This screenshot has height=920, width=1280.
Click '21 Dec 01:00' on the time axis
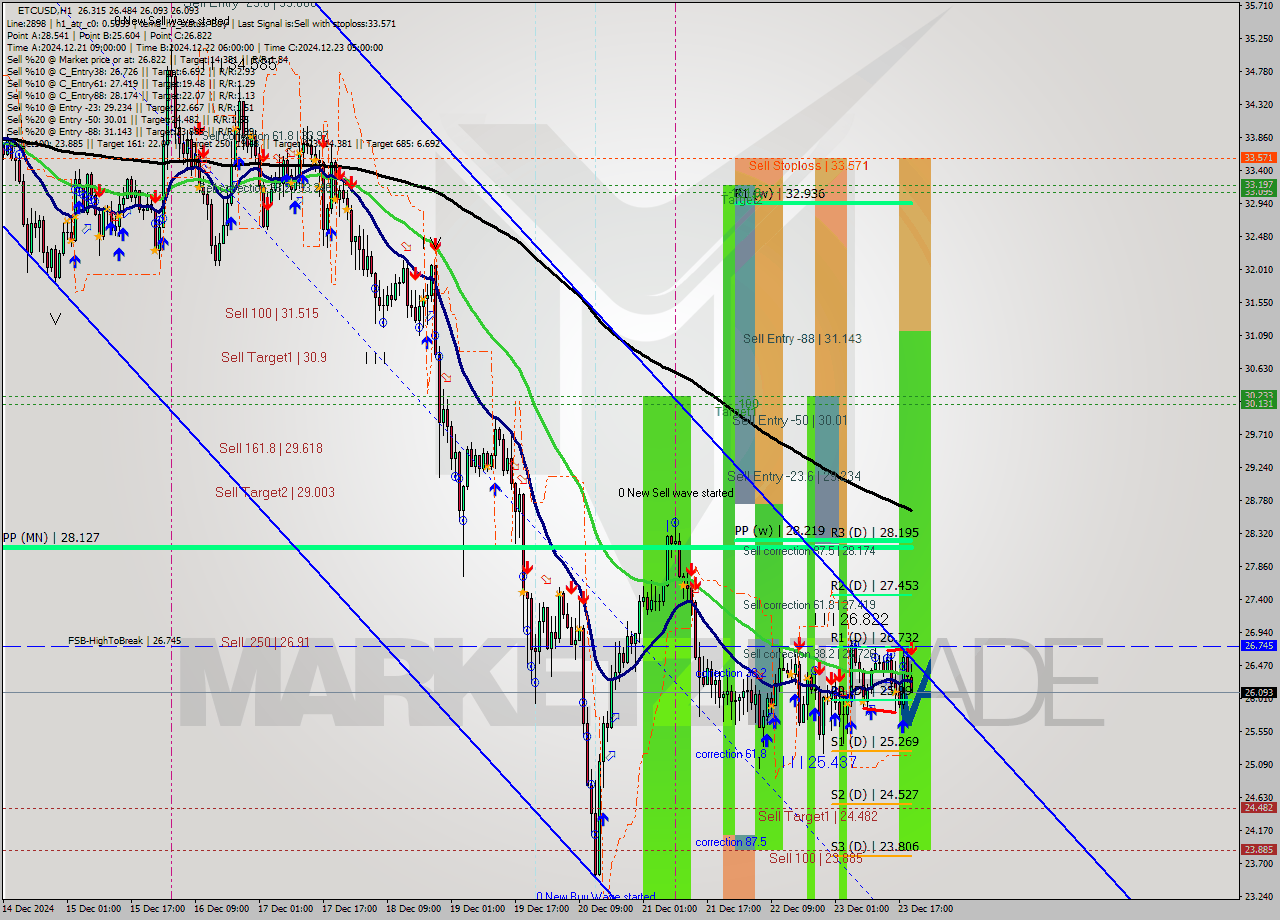(x=669, y=909)
